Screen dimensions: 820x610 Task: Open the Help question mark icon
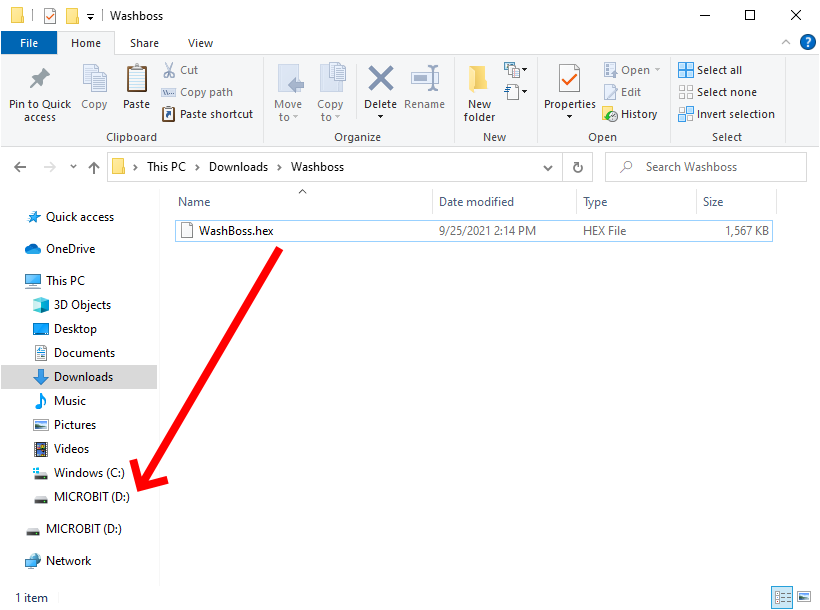tap(807, 42)
